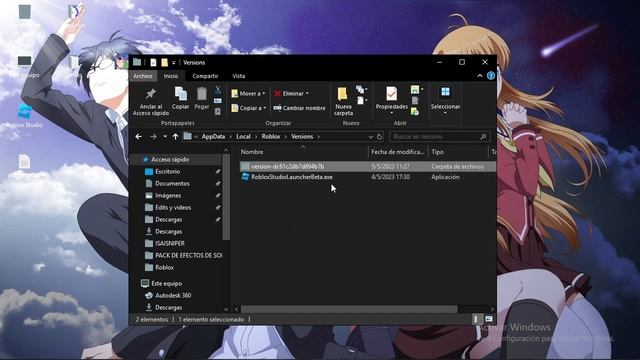Click Cambiar nombre rename button
The width and height of the screenshot is (640, 360).
tap(300, 108)
